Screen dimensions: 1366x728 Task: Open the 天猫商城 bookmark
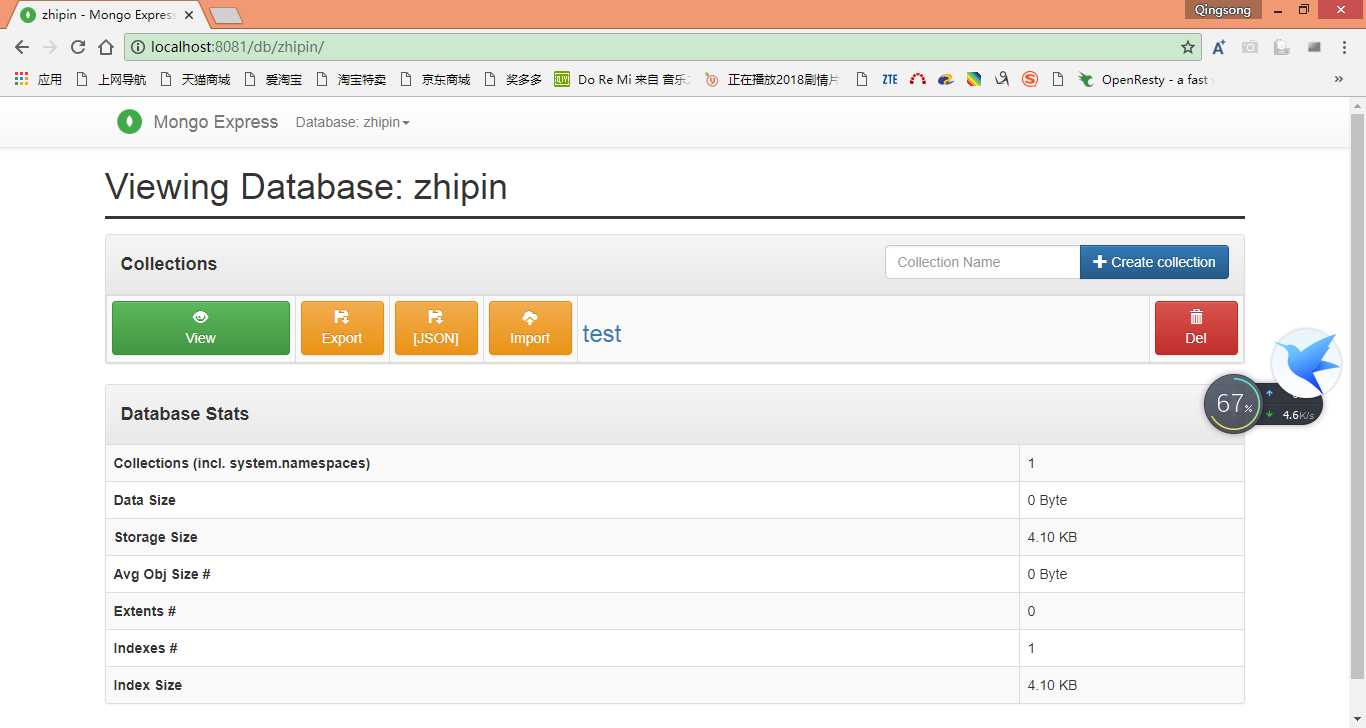pos(195,79)
